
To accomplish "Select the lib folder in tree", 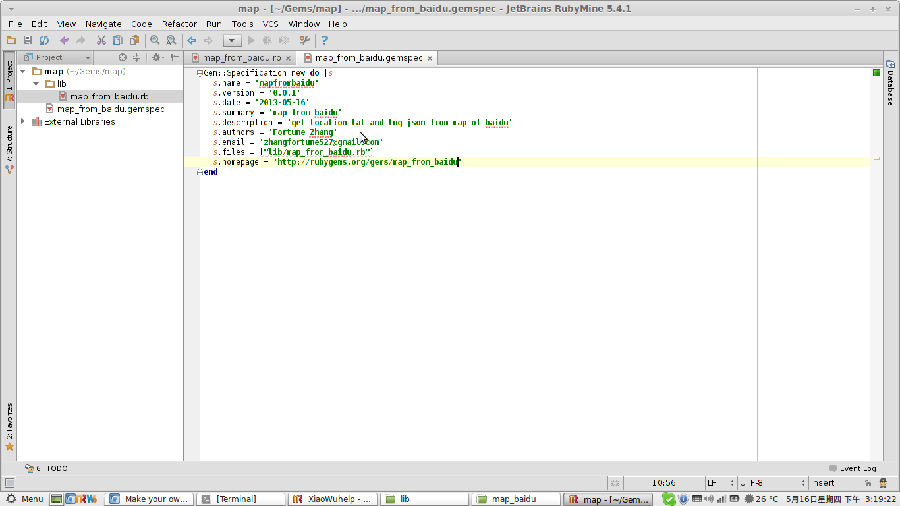I will pos(61,84).
